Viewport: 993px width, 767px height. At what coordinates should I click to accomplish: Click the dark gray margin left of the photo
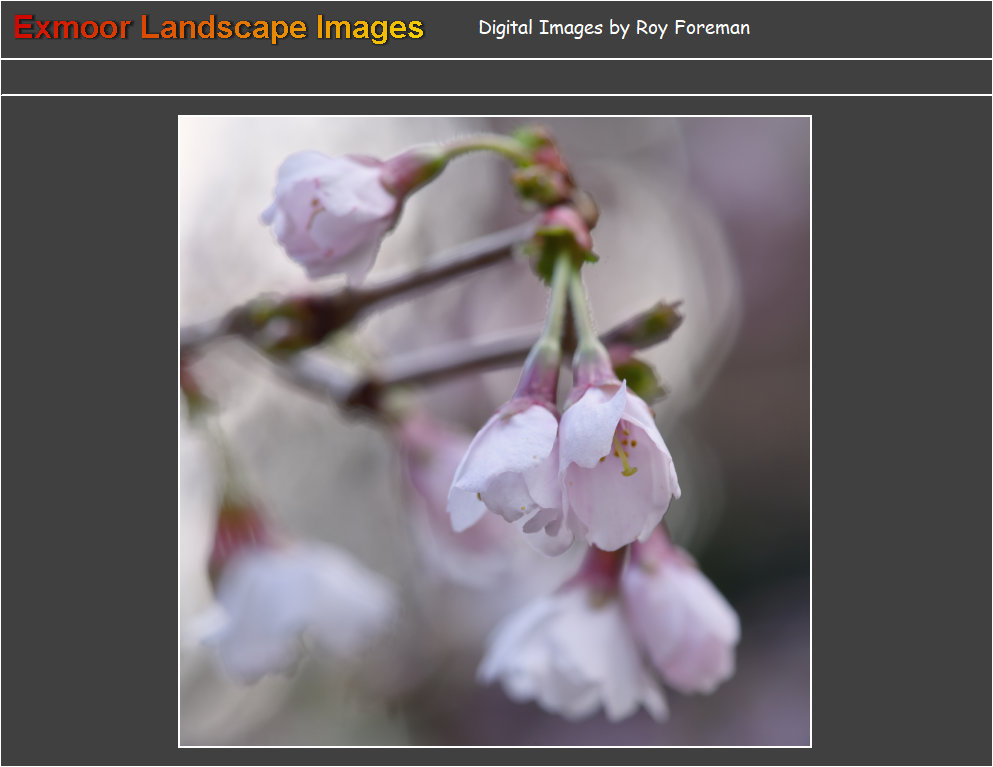tap(90, 430)
